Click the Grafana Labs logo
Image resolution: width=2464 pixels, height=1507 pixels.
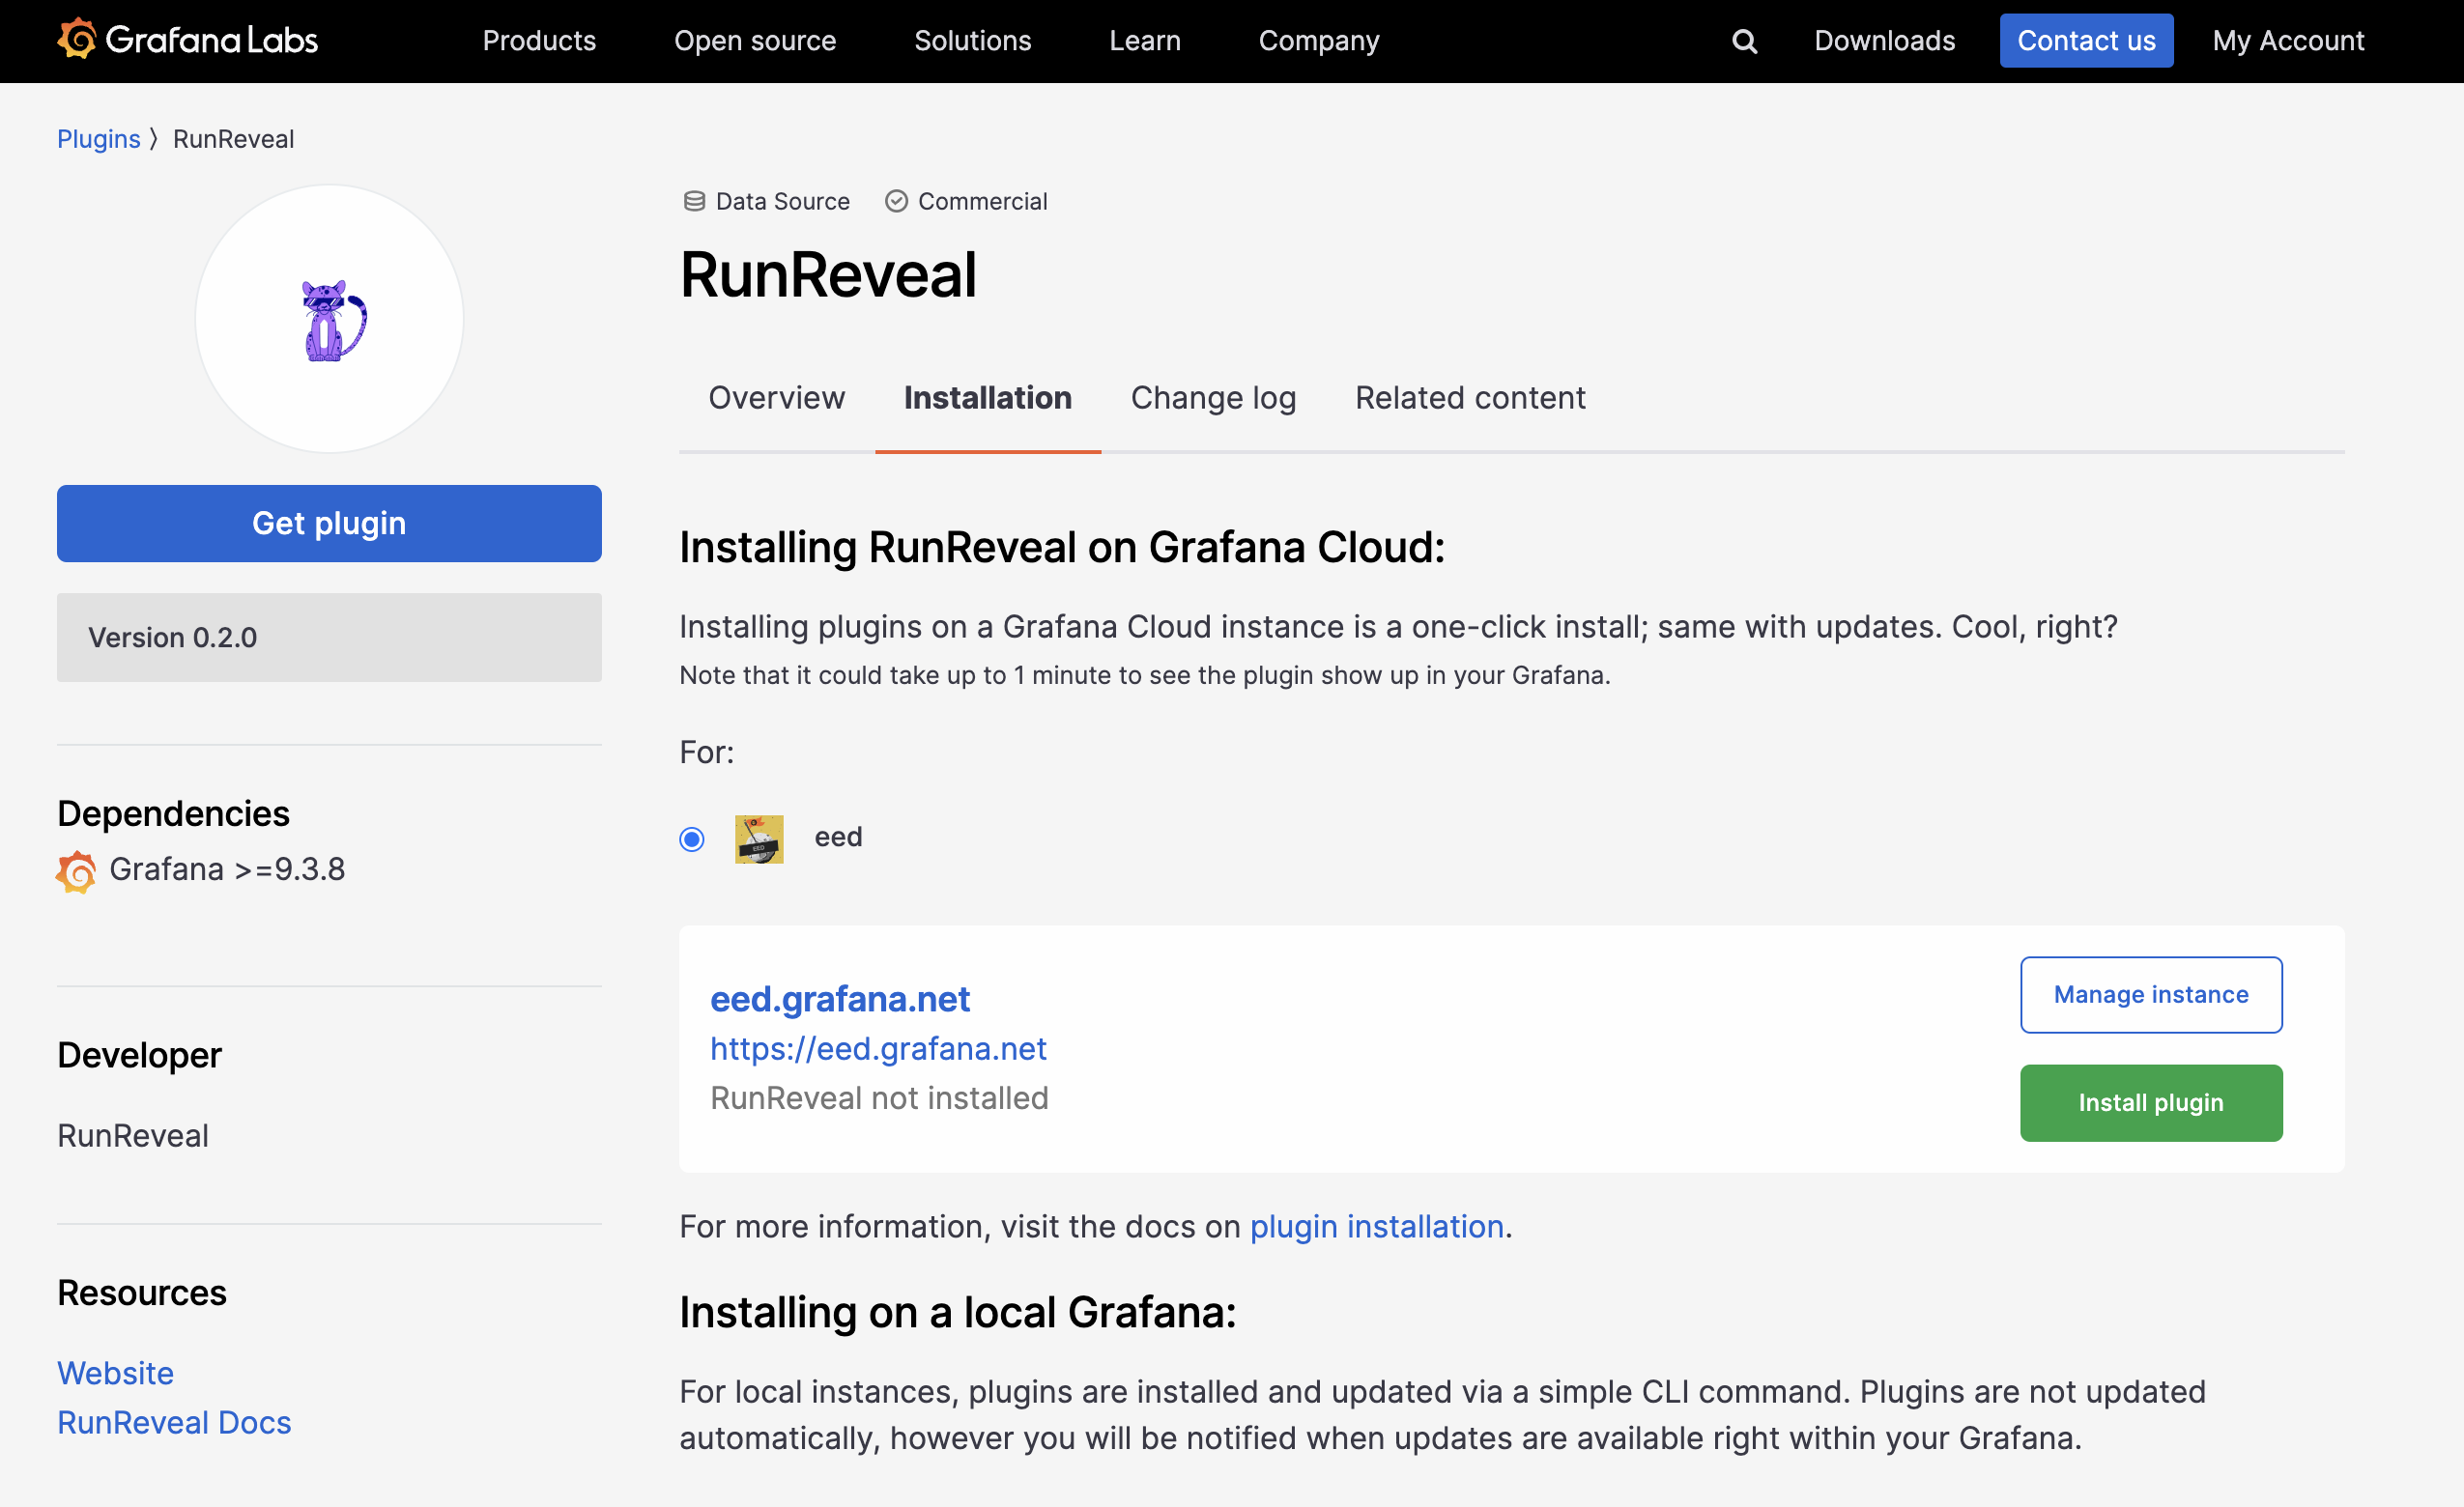(187, 40)
